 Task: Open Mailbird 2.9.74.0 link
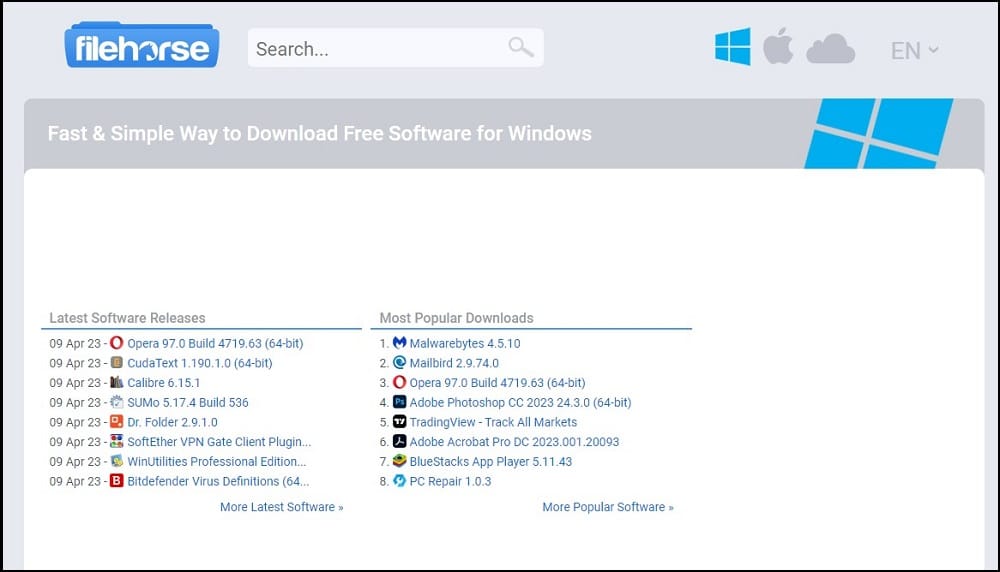[x=454, y=363]
